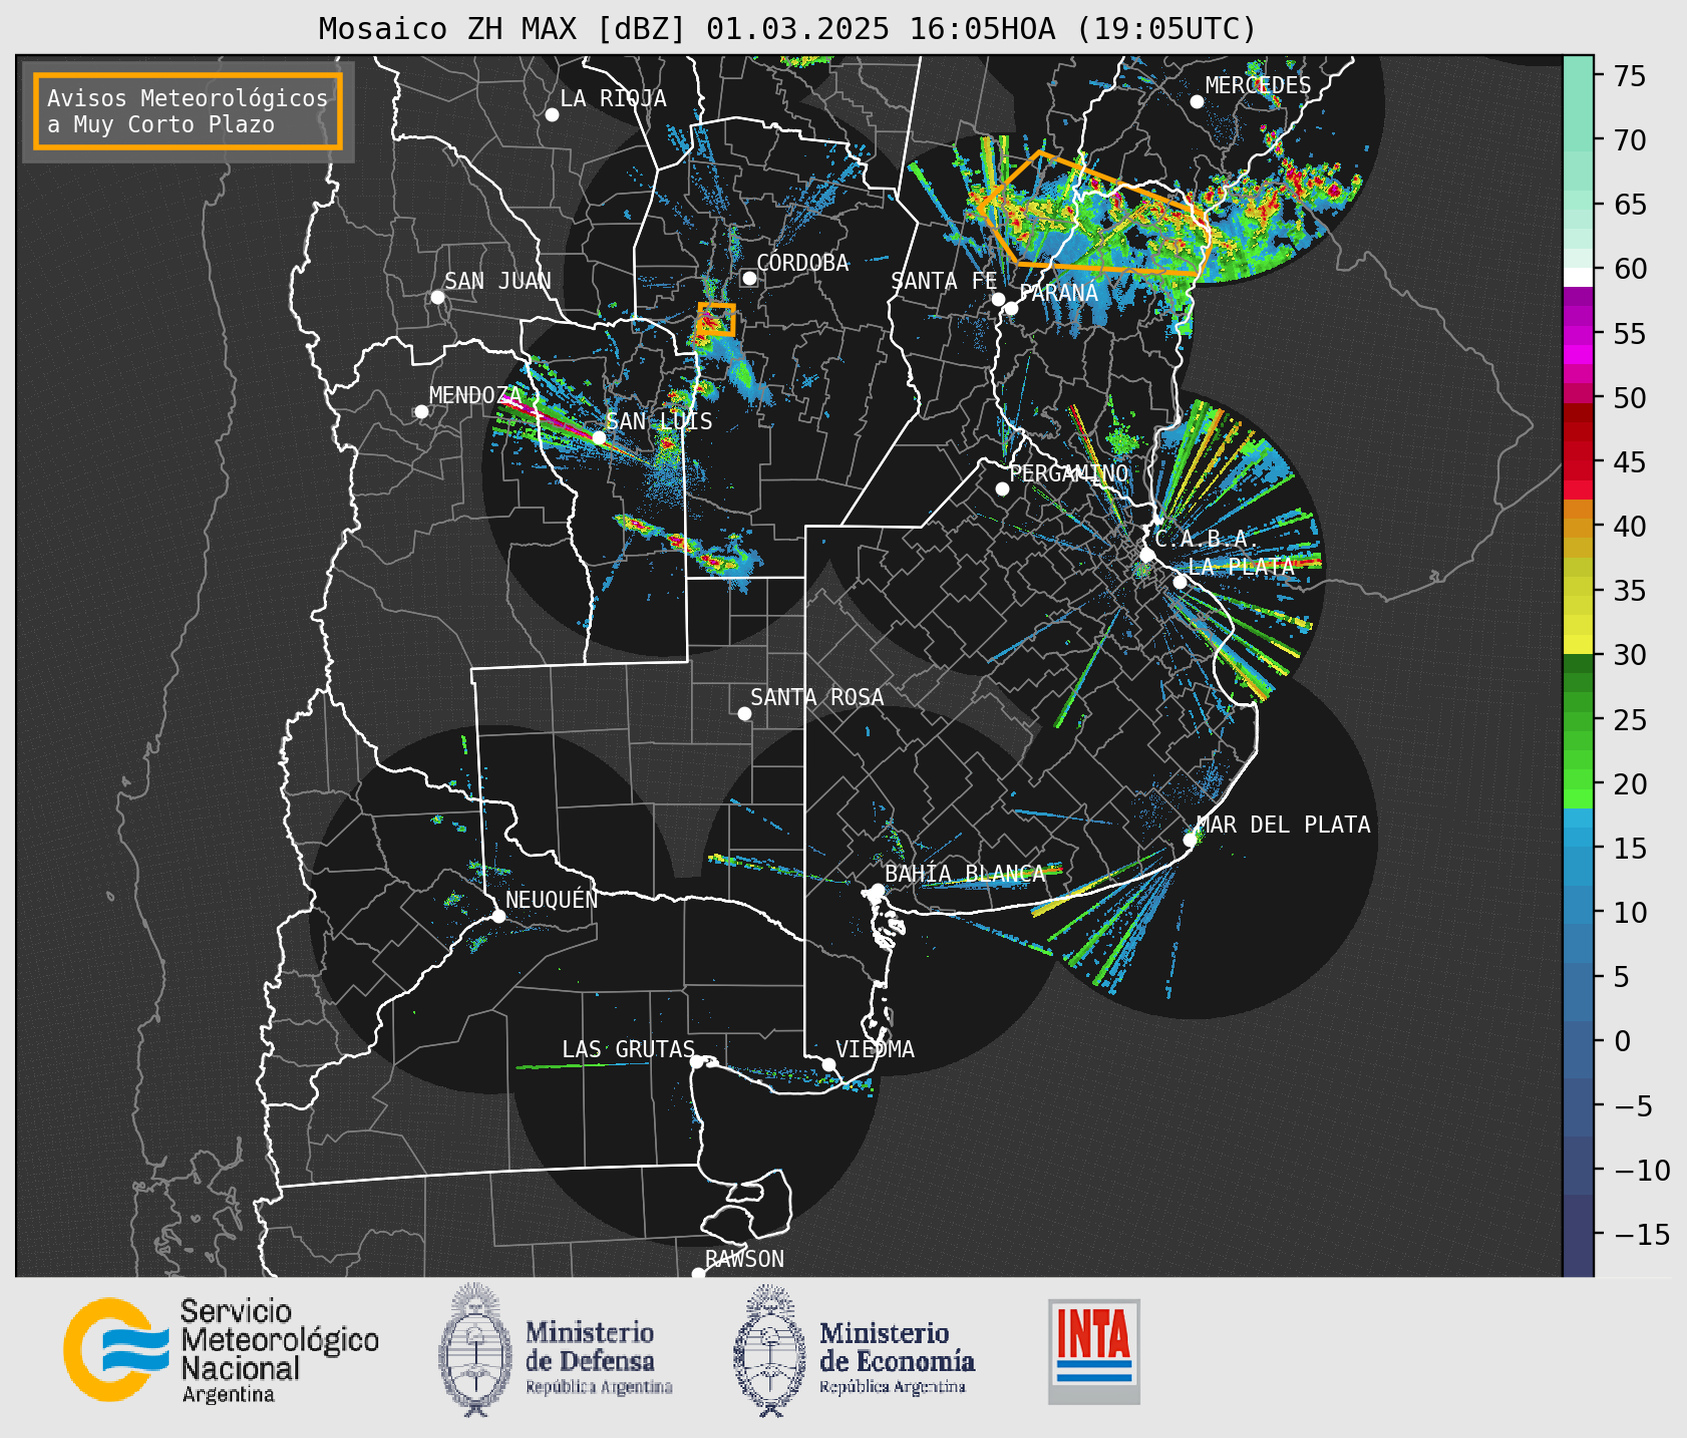
Task: Click the white dot marking Mendoza
Action: (421, 412)
